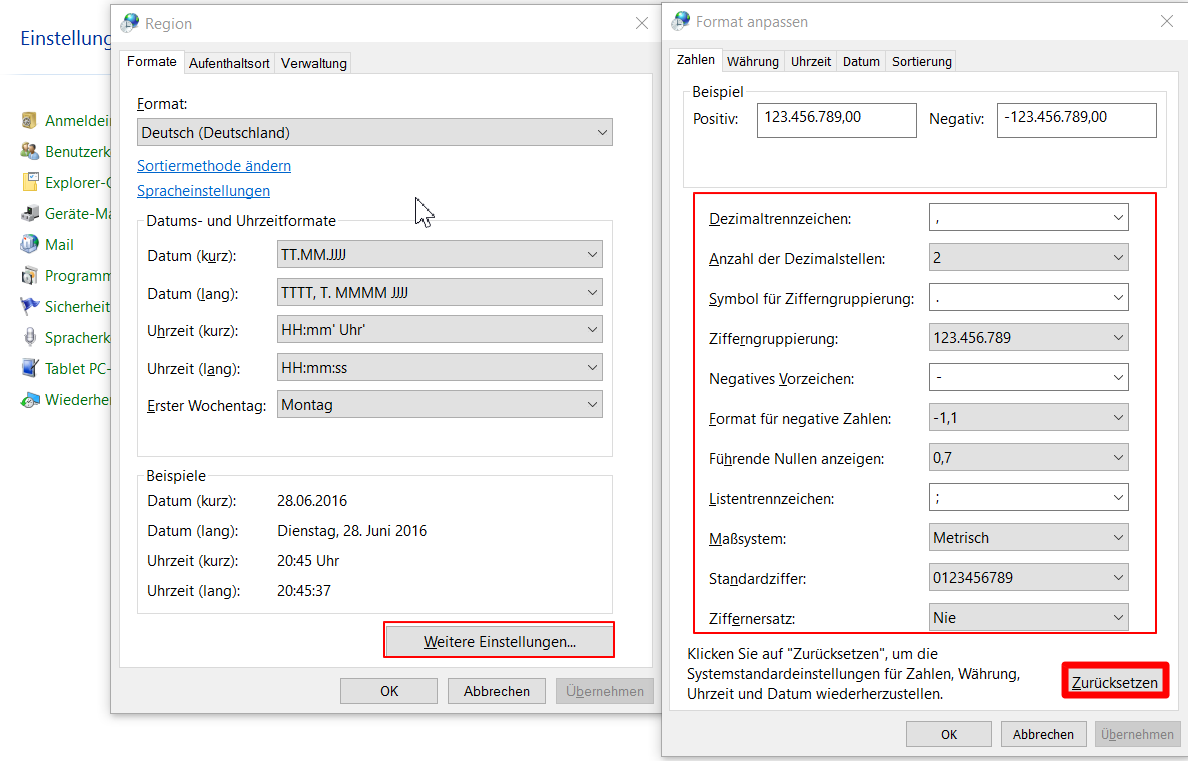Open the Ziffernersatz dropdown
1188x761 pixels.
point(1028,618)
